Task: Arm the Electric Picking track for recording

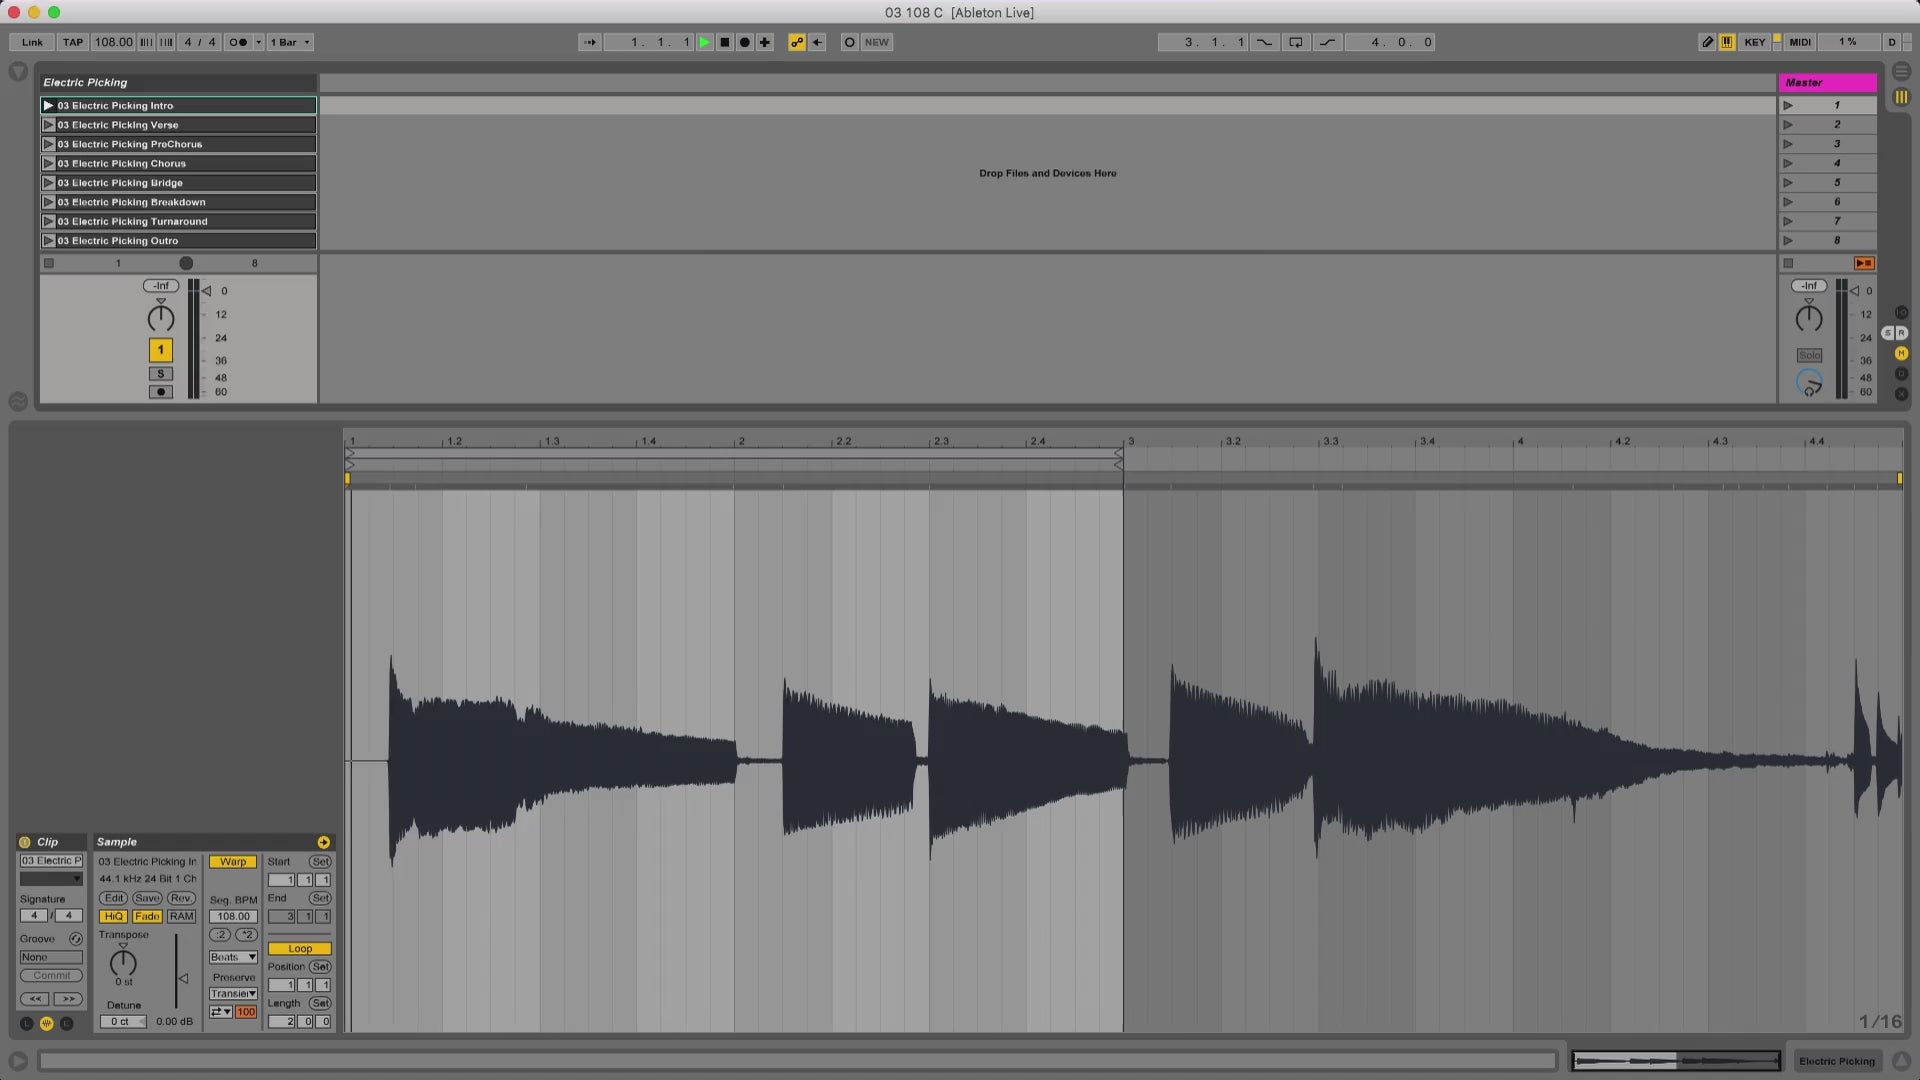Action: tap(161, 392)
